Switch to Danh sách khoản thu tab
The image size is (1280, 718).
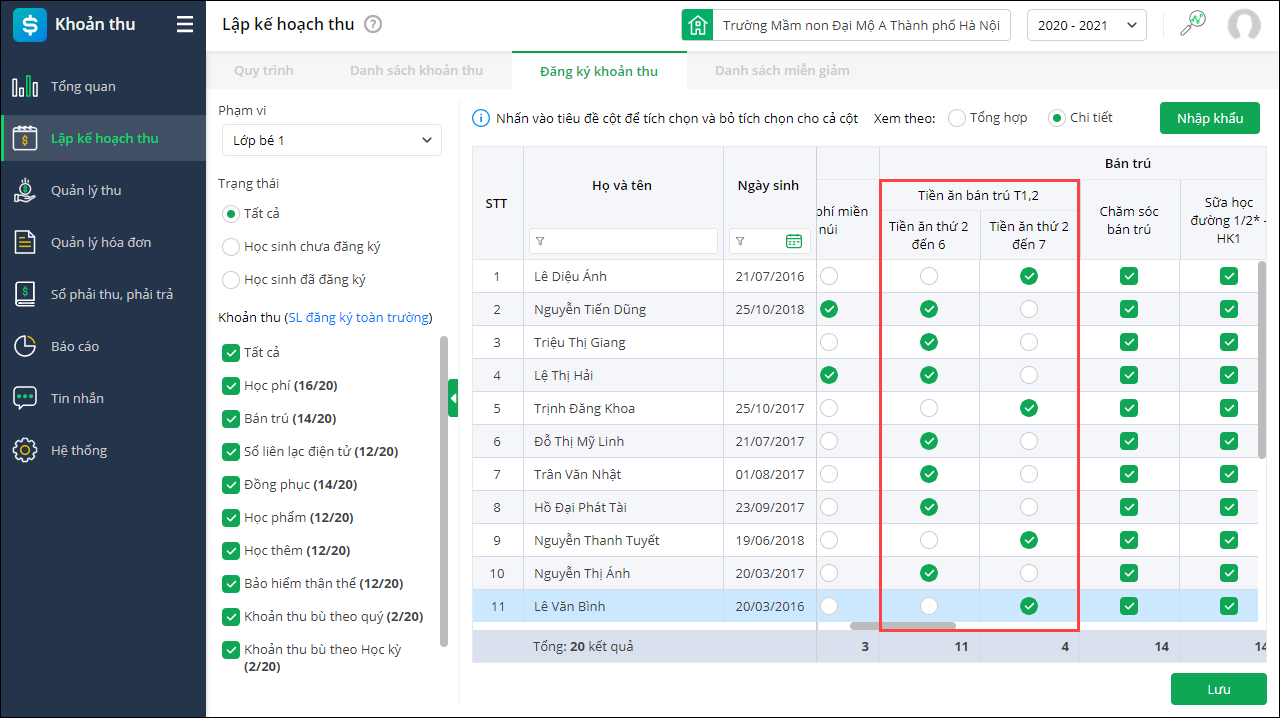(x=416, y=71)
